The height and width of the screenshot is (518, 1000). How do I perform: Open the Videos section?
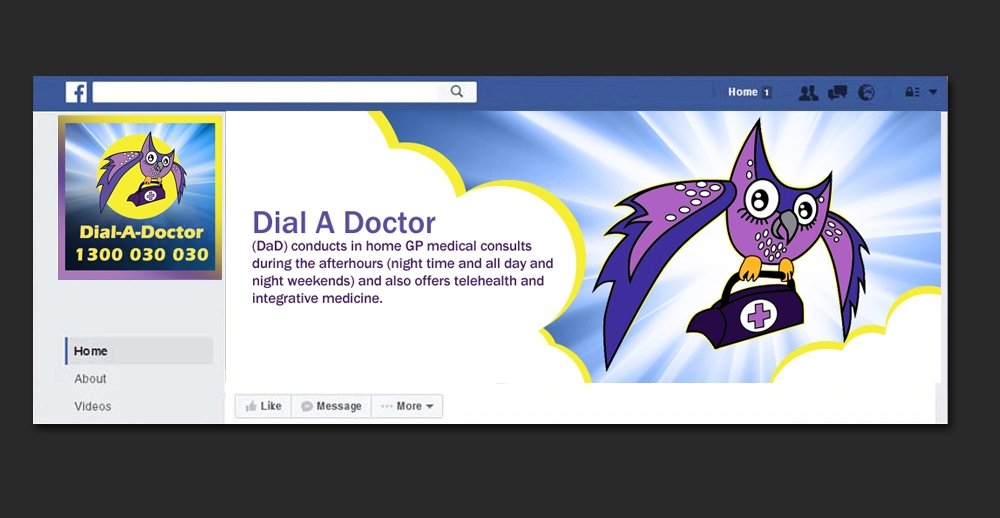[x=92, y=406]
